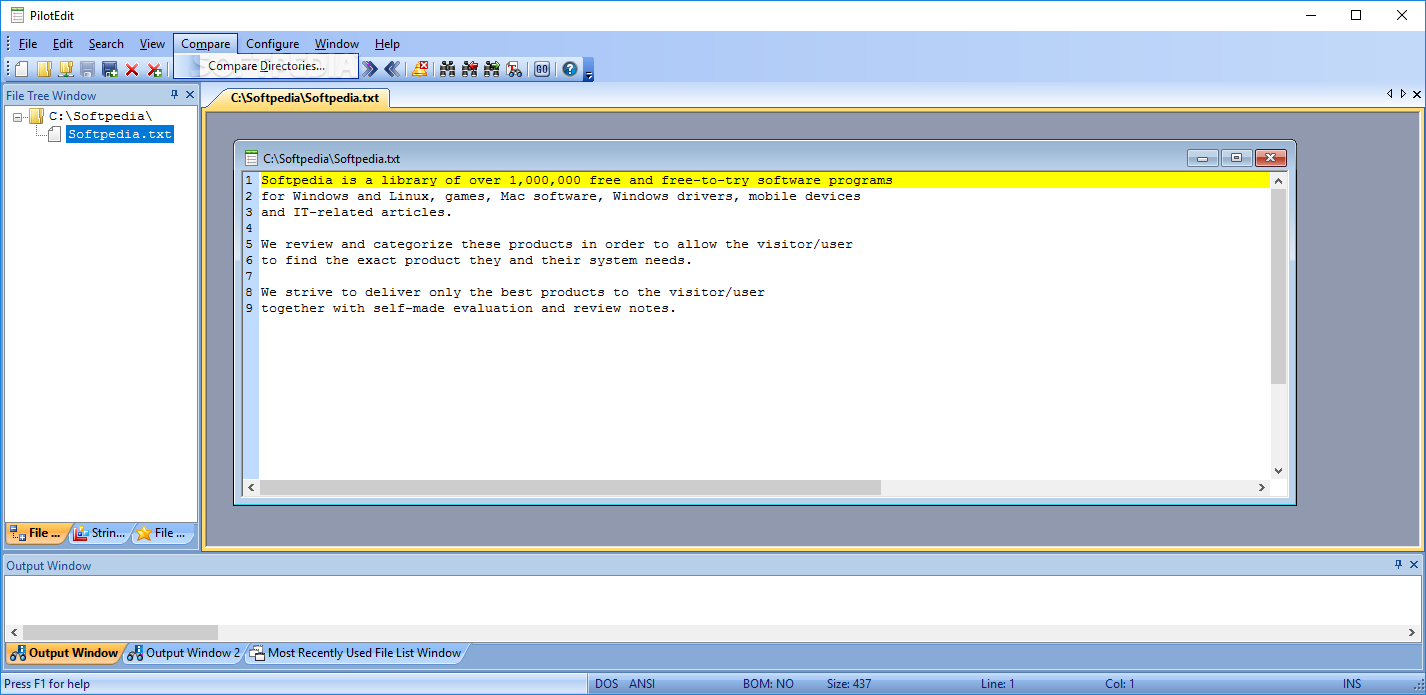Click the Open FTP file icon
Image resolution: width=1426 pixels, height=695 pixels.
click(65, 69)
